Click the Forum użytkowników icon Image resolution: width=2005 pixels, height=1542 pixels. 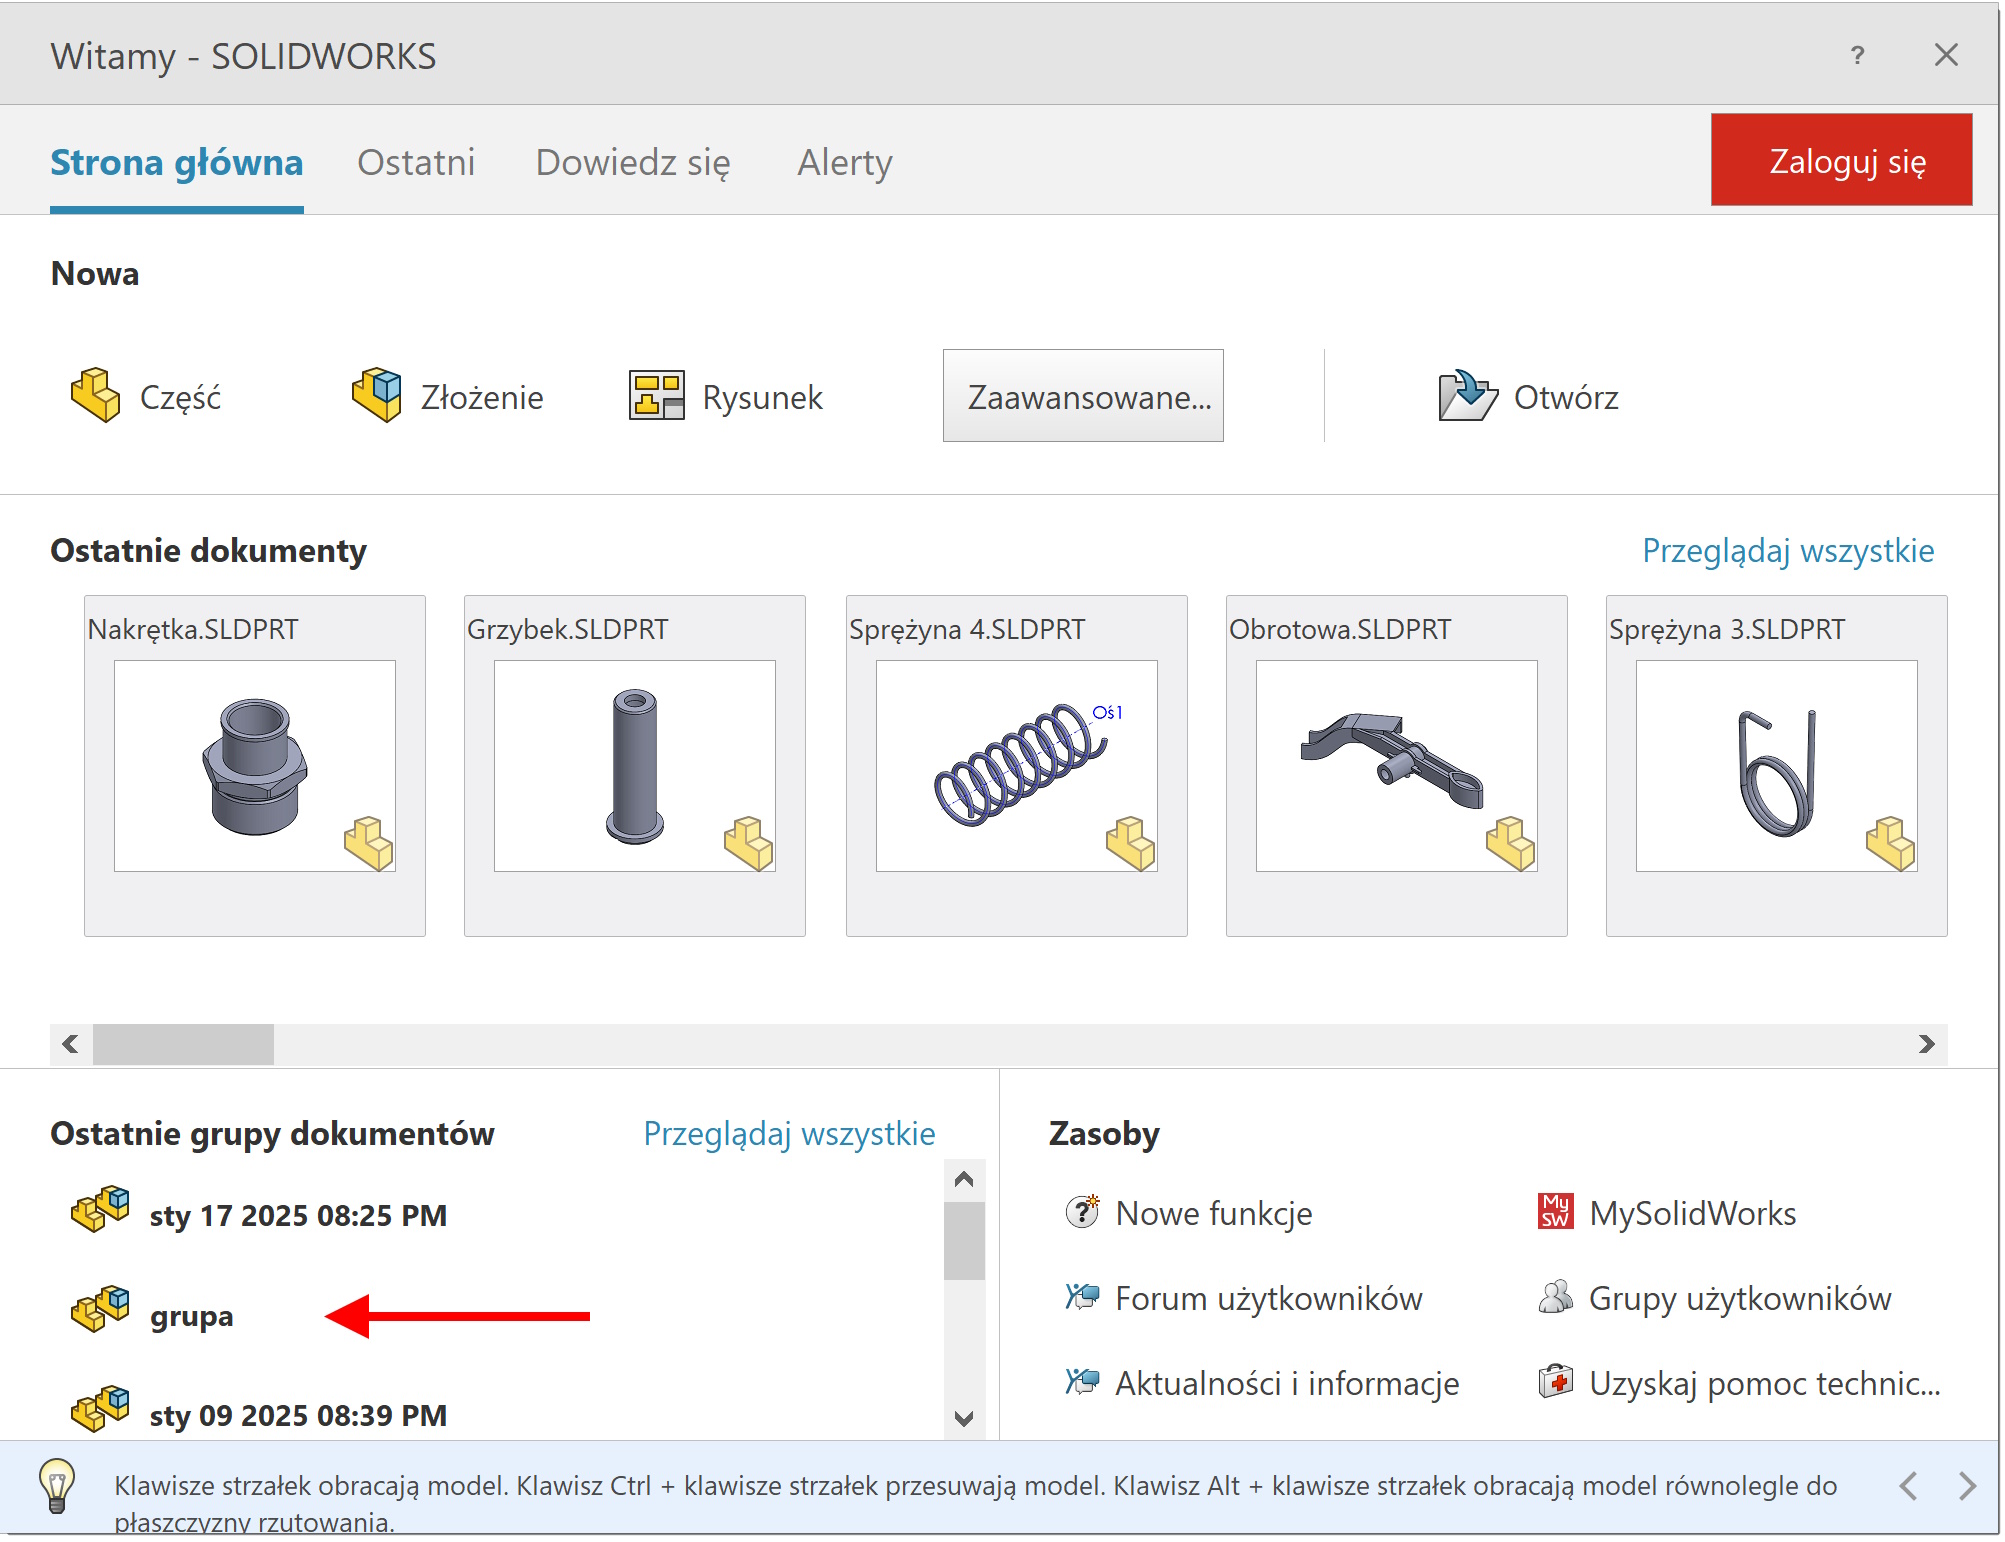pos(1082,1298)
